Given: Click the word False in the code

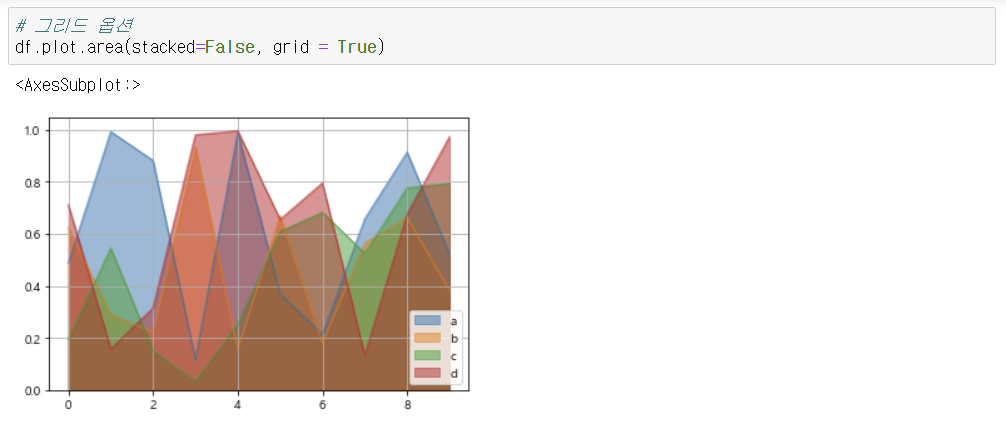Looking at the screenshot, I should 230,47.
